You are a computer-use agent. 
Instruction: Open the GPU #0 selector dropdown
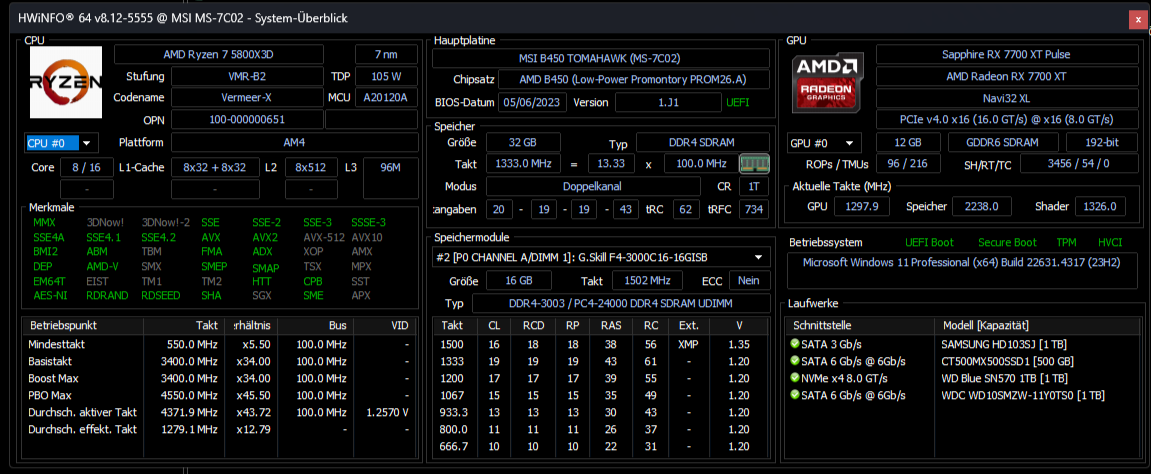pos(824,143)
